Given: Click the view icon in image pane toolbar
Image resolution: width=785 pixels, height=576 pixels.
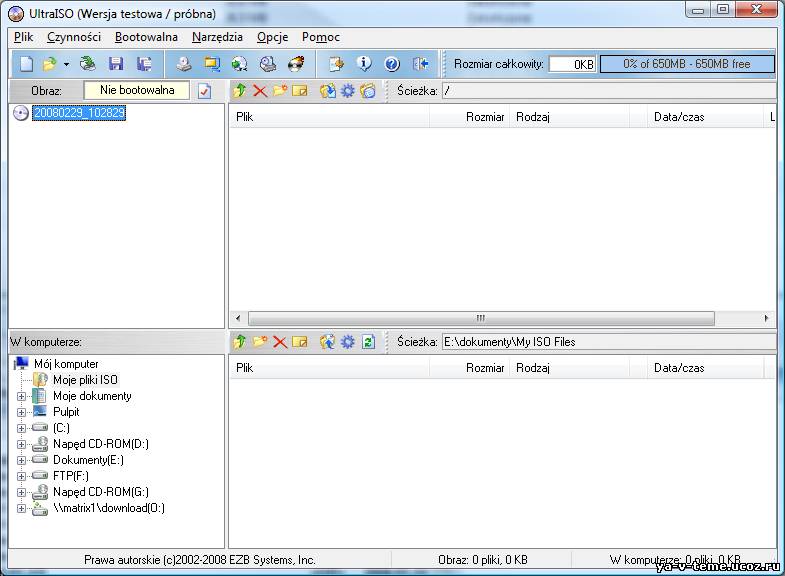Looking at the screenshot, I should pos(368,91).
